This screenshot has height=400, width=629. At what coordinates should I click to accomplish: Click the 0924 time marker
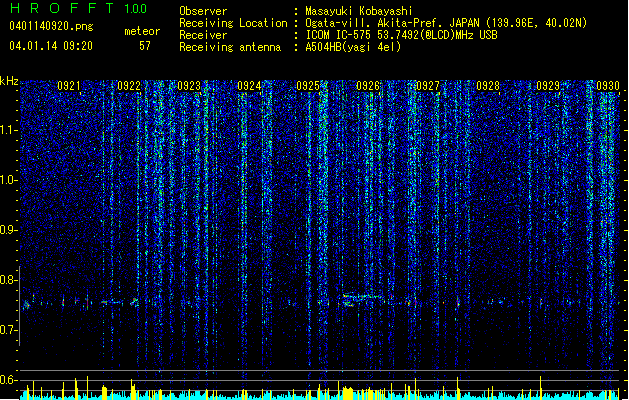click(x=249, y=86)
